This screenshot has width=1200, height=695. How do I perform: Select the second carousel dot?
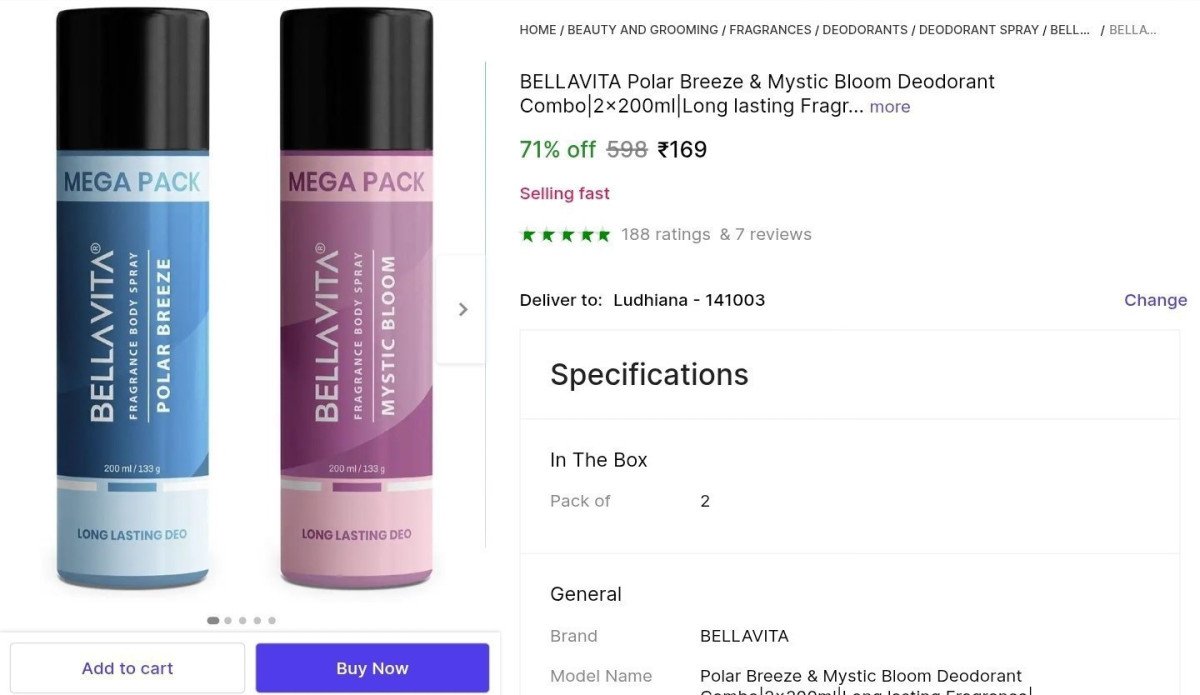point(227,620)
